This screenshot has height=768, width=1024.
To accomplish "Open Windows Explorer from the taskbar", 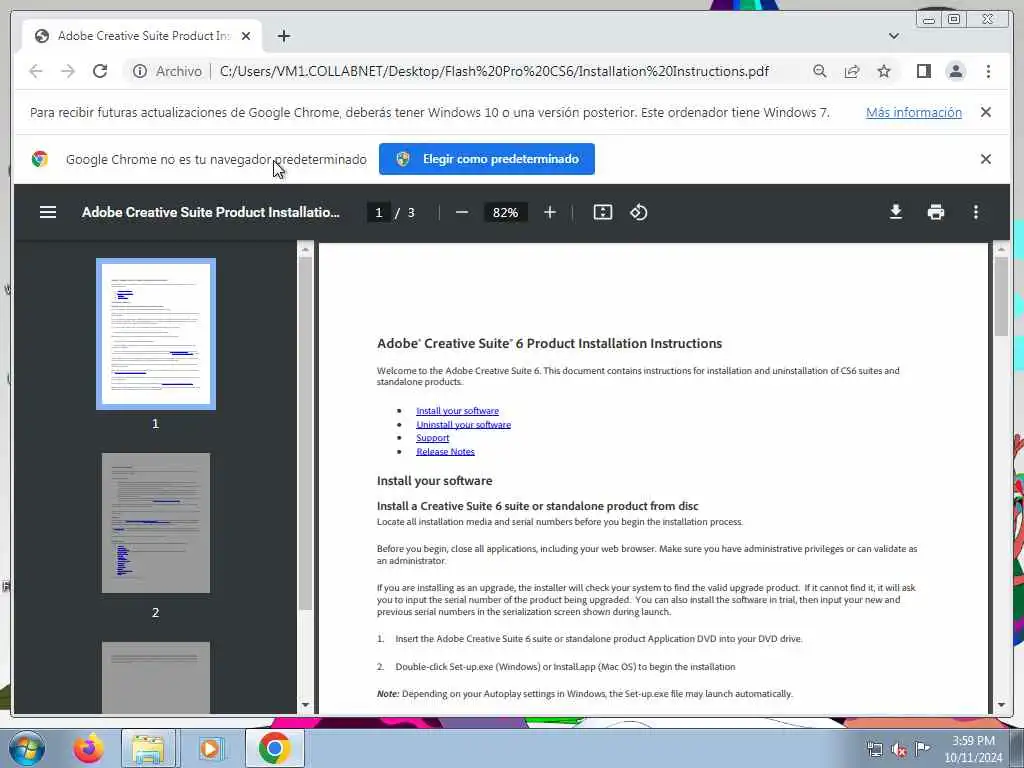I will 148,748.
